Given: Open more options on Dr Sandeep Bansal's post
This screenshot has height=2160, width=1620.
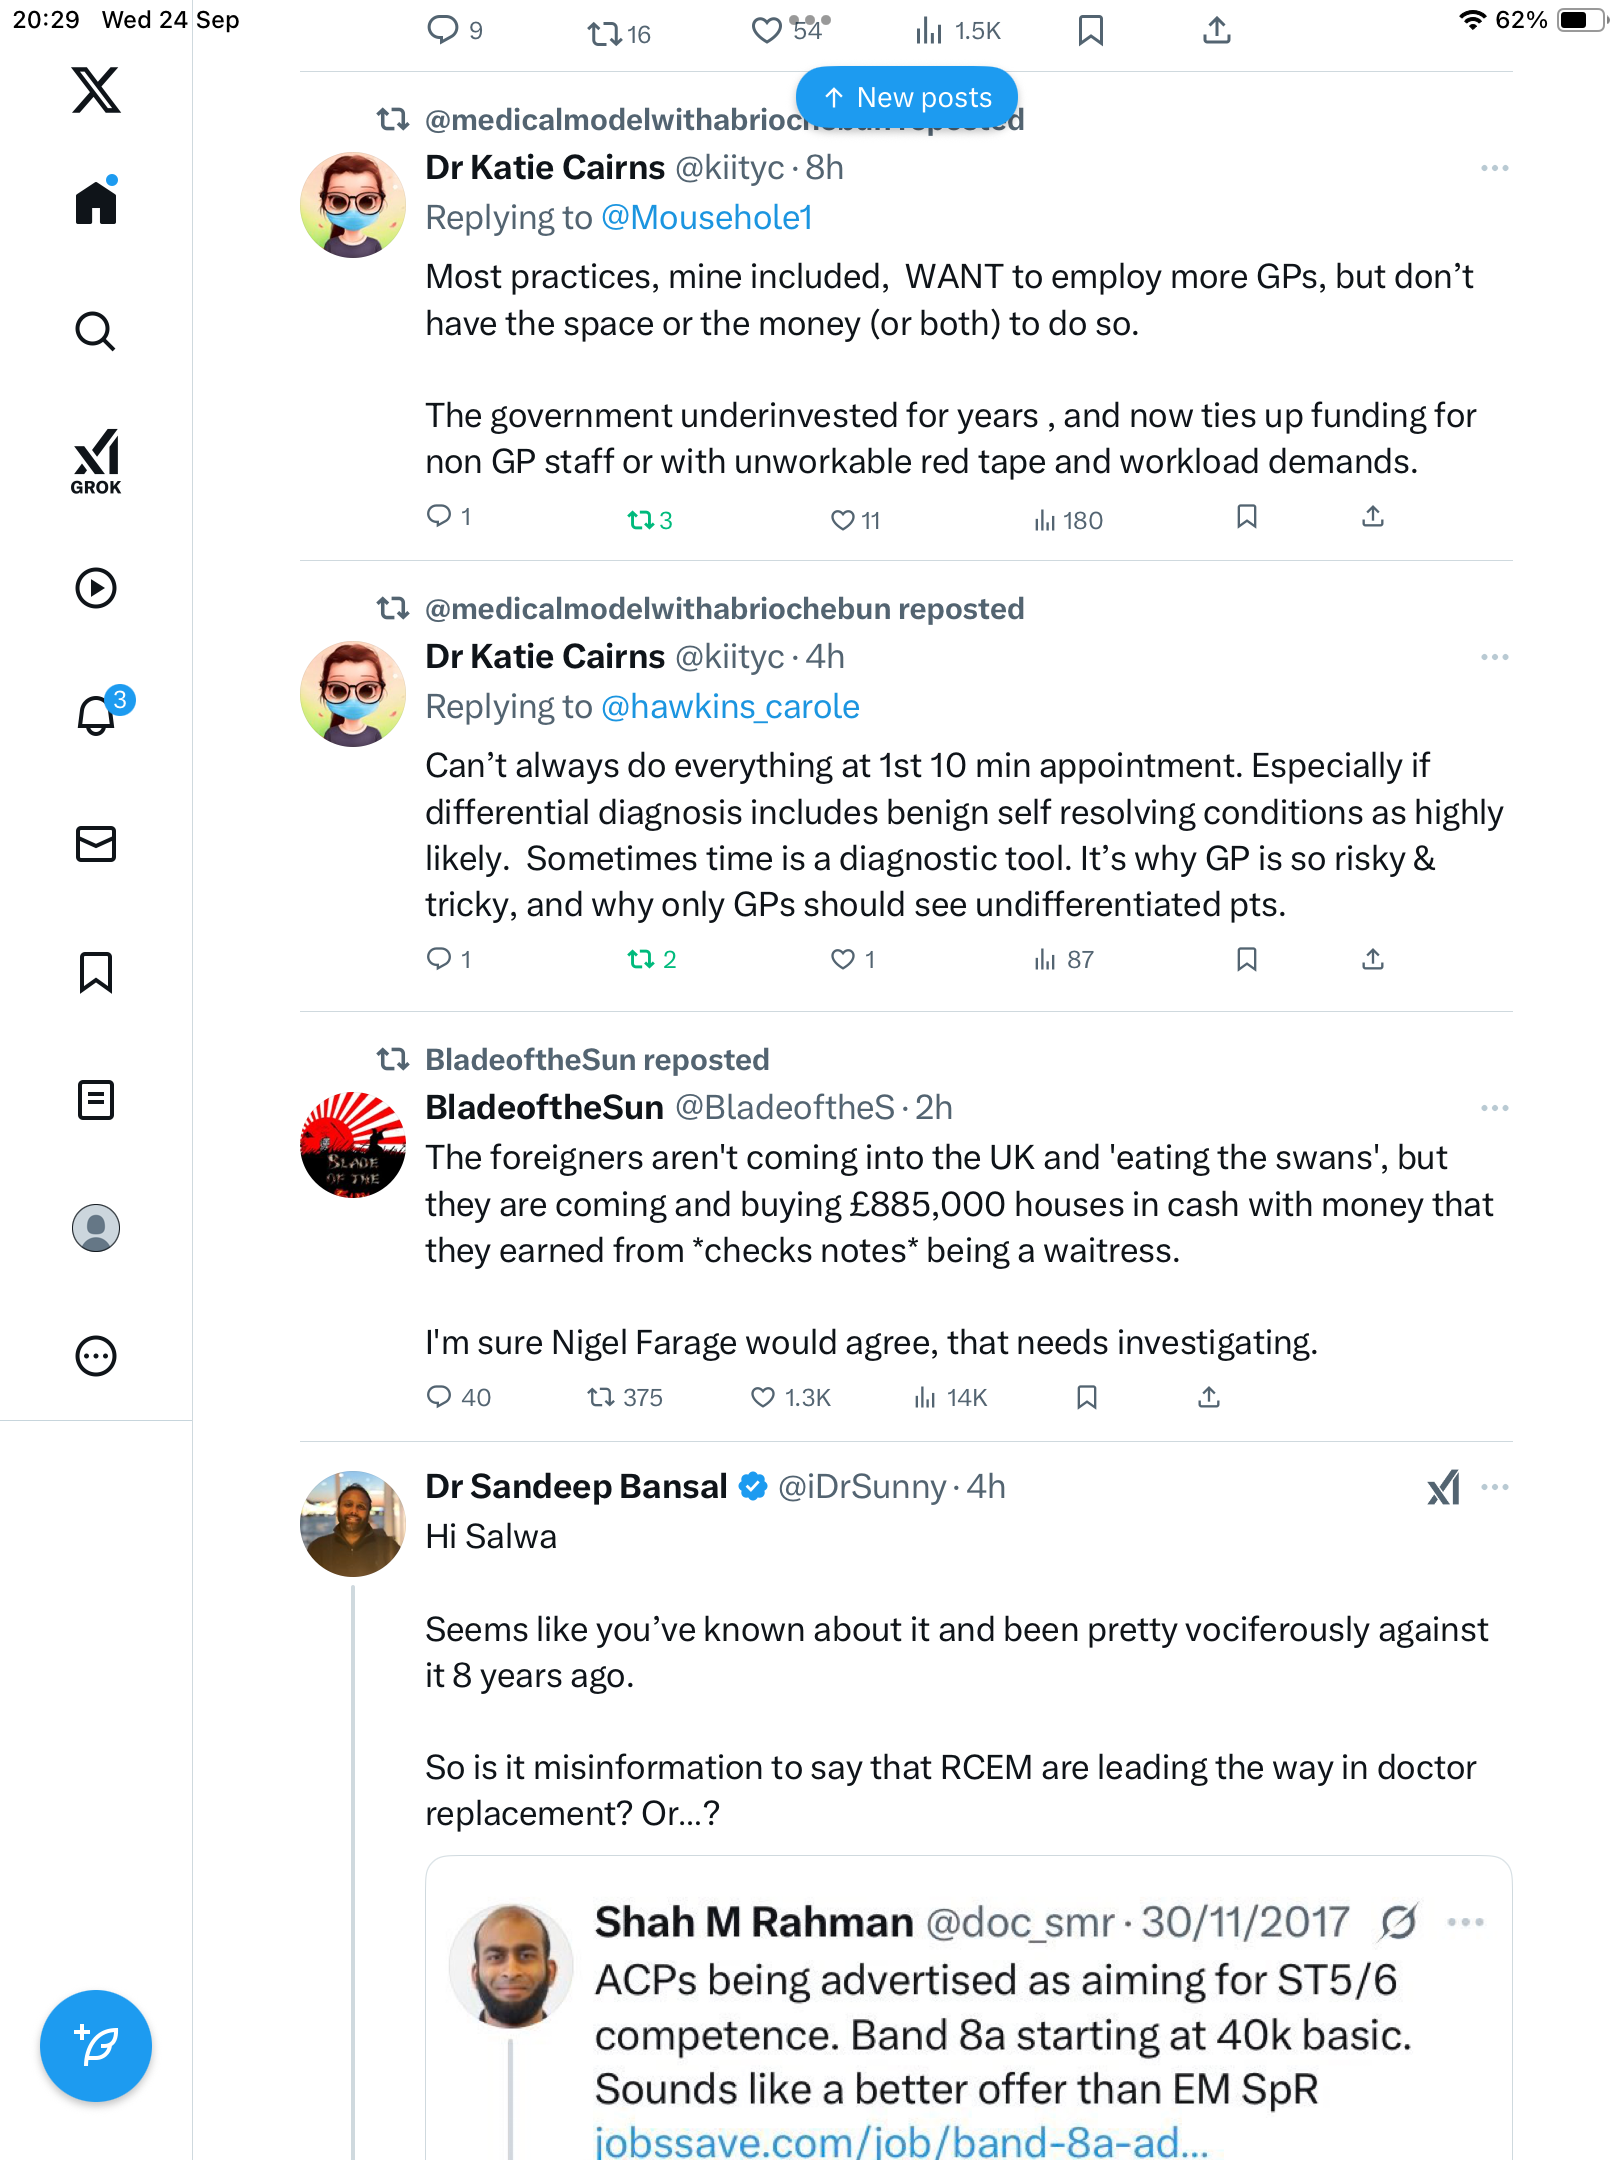Looking at the screenshot, I should point(1494,1487).
